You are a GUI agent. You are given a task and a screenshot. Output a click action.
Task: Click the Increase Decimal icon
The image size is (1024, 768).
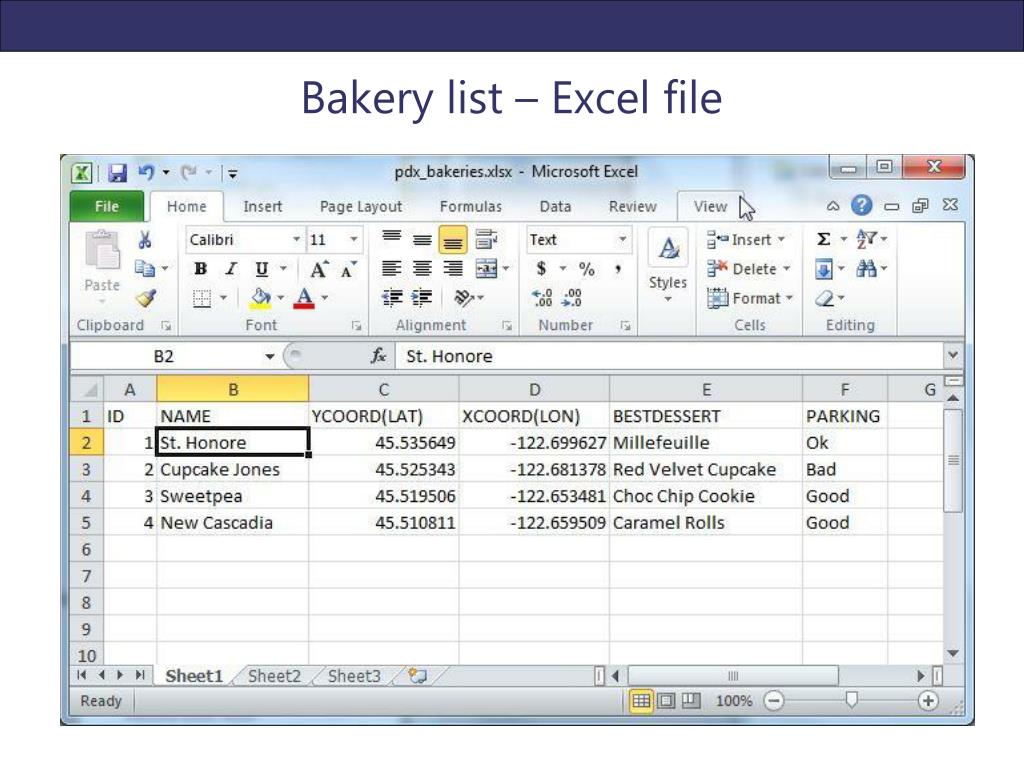click(542, 298)
